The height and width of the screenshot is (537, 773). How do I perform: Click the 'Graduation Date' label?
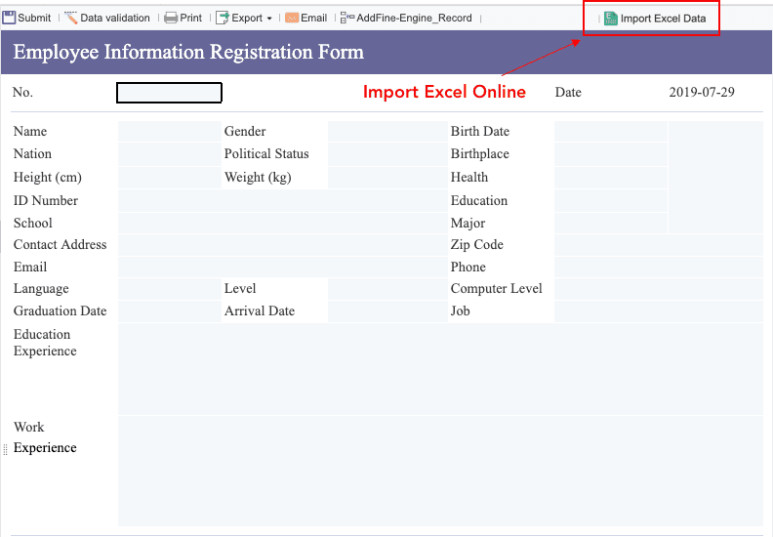tap(60, 311)
